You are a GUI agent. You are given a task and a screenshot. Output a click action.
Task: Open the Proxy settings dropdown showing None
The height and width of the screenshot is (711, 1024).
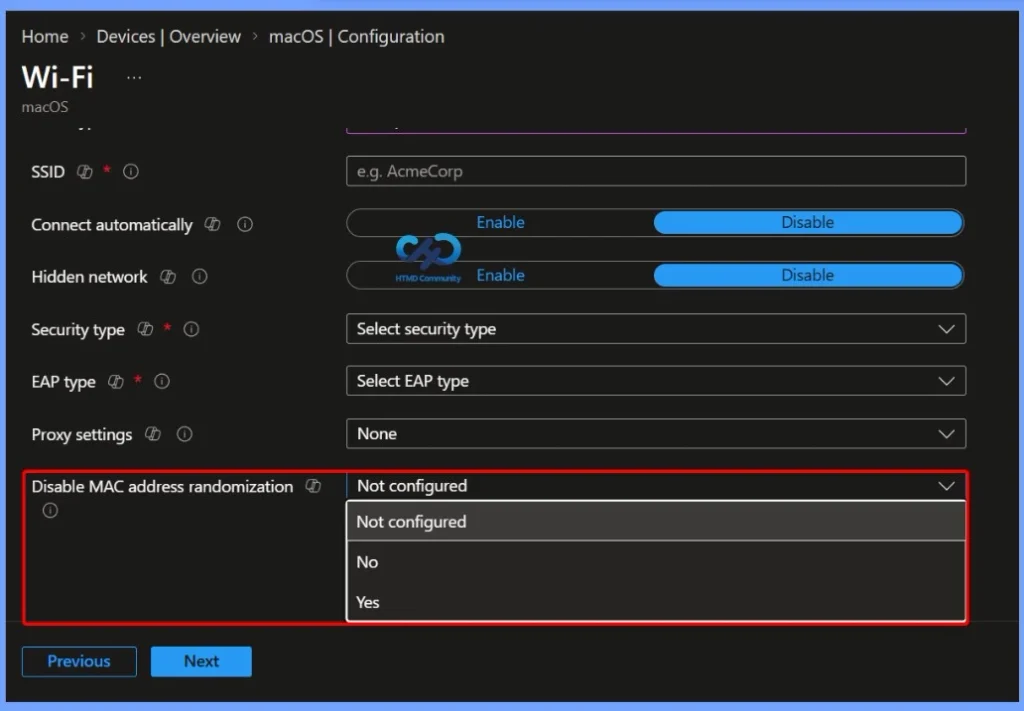[x=656, y=434]
